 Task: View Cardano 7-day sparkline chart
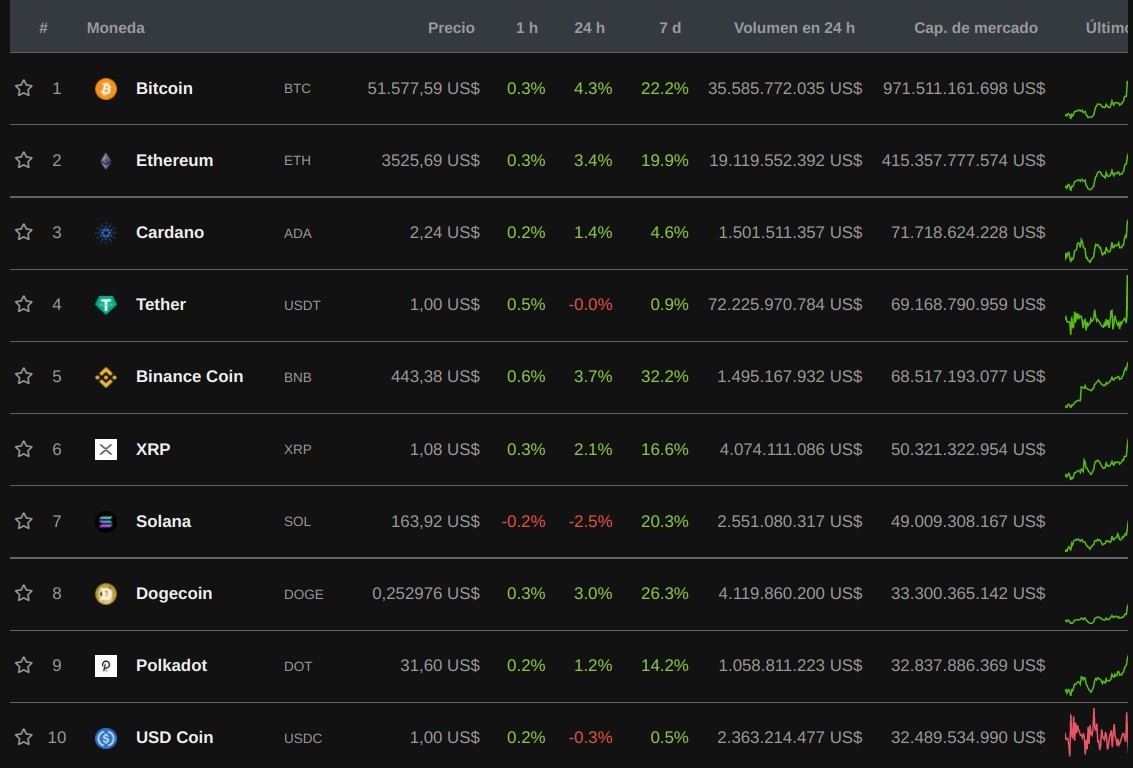pyautogui.click(x=1096, y=242)
